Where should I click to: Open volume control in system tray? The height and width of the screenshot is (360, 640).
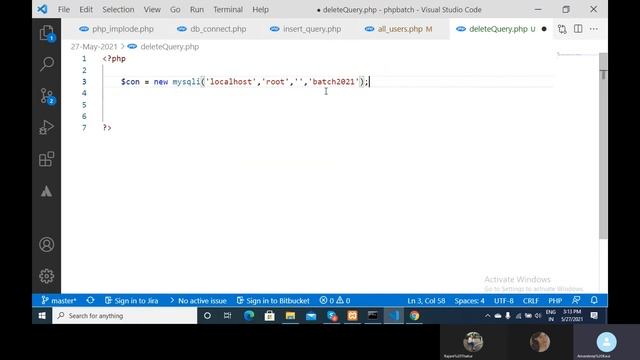(x=538, y=316)
